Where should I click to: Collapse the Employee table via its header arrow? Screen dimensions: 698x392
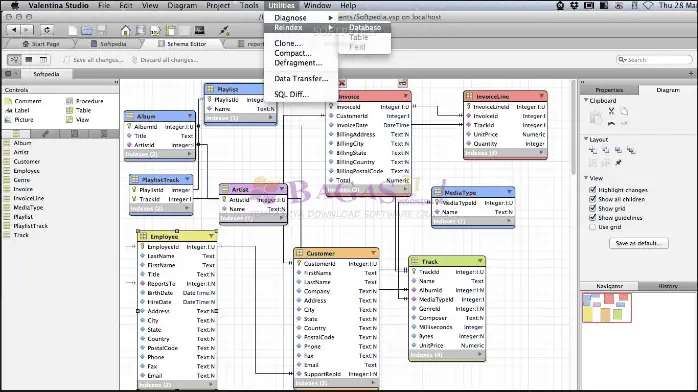click(x=211, y=236)
